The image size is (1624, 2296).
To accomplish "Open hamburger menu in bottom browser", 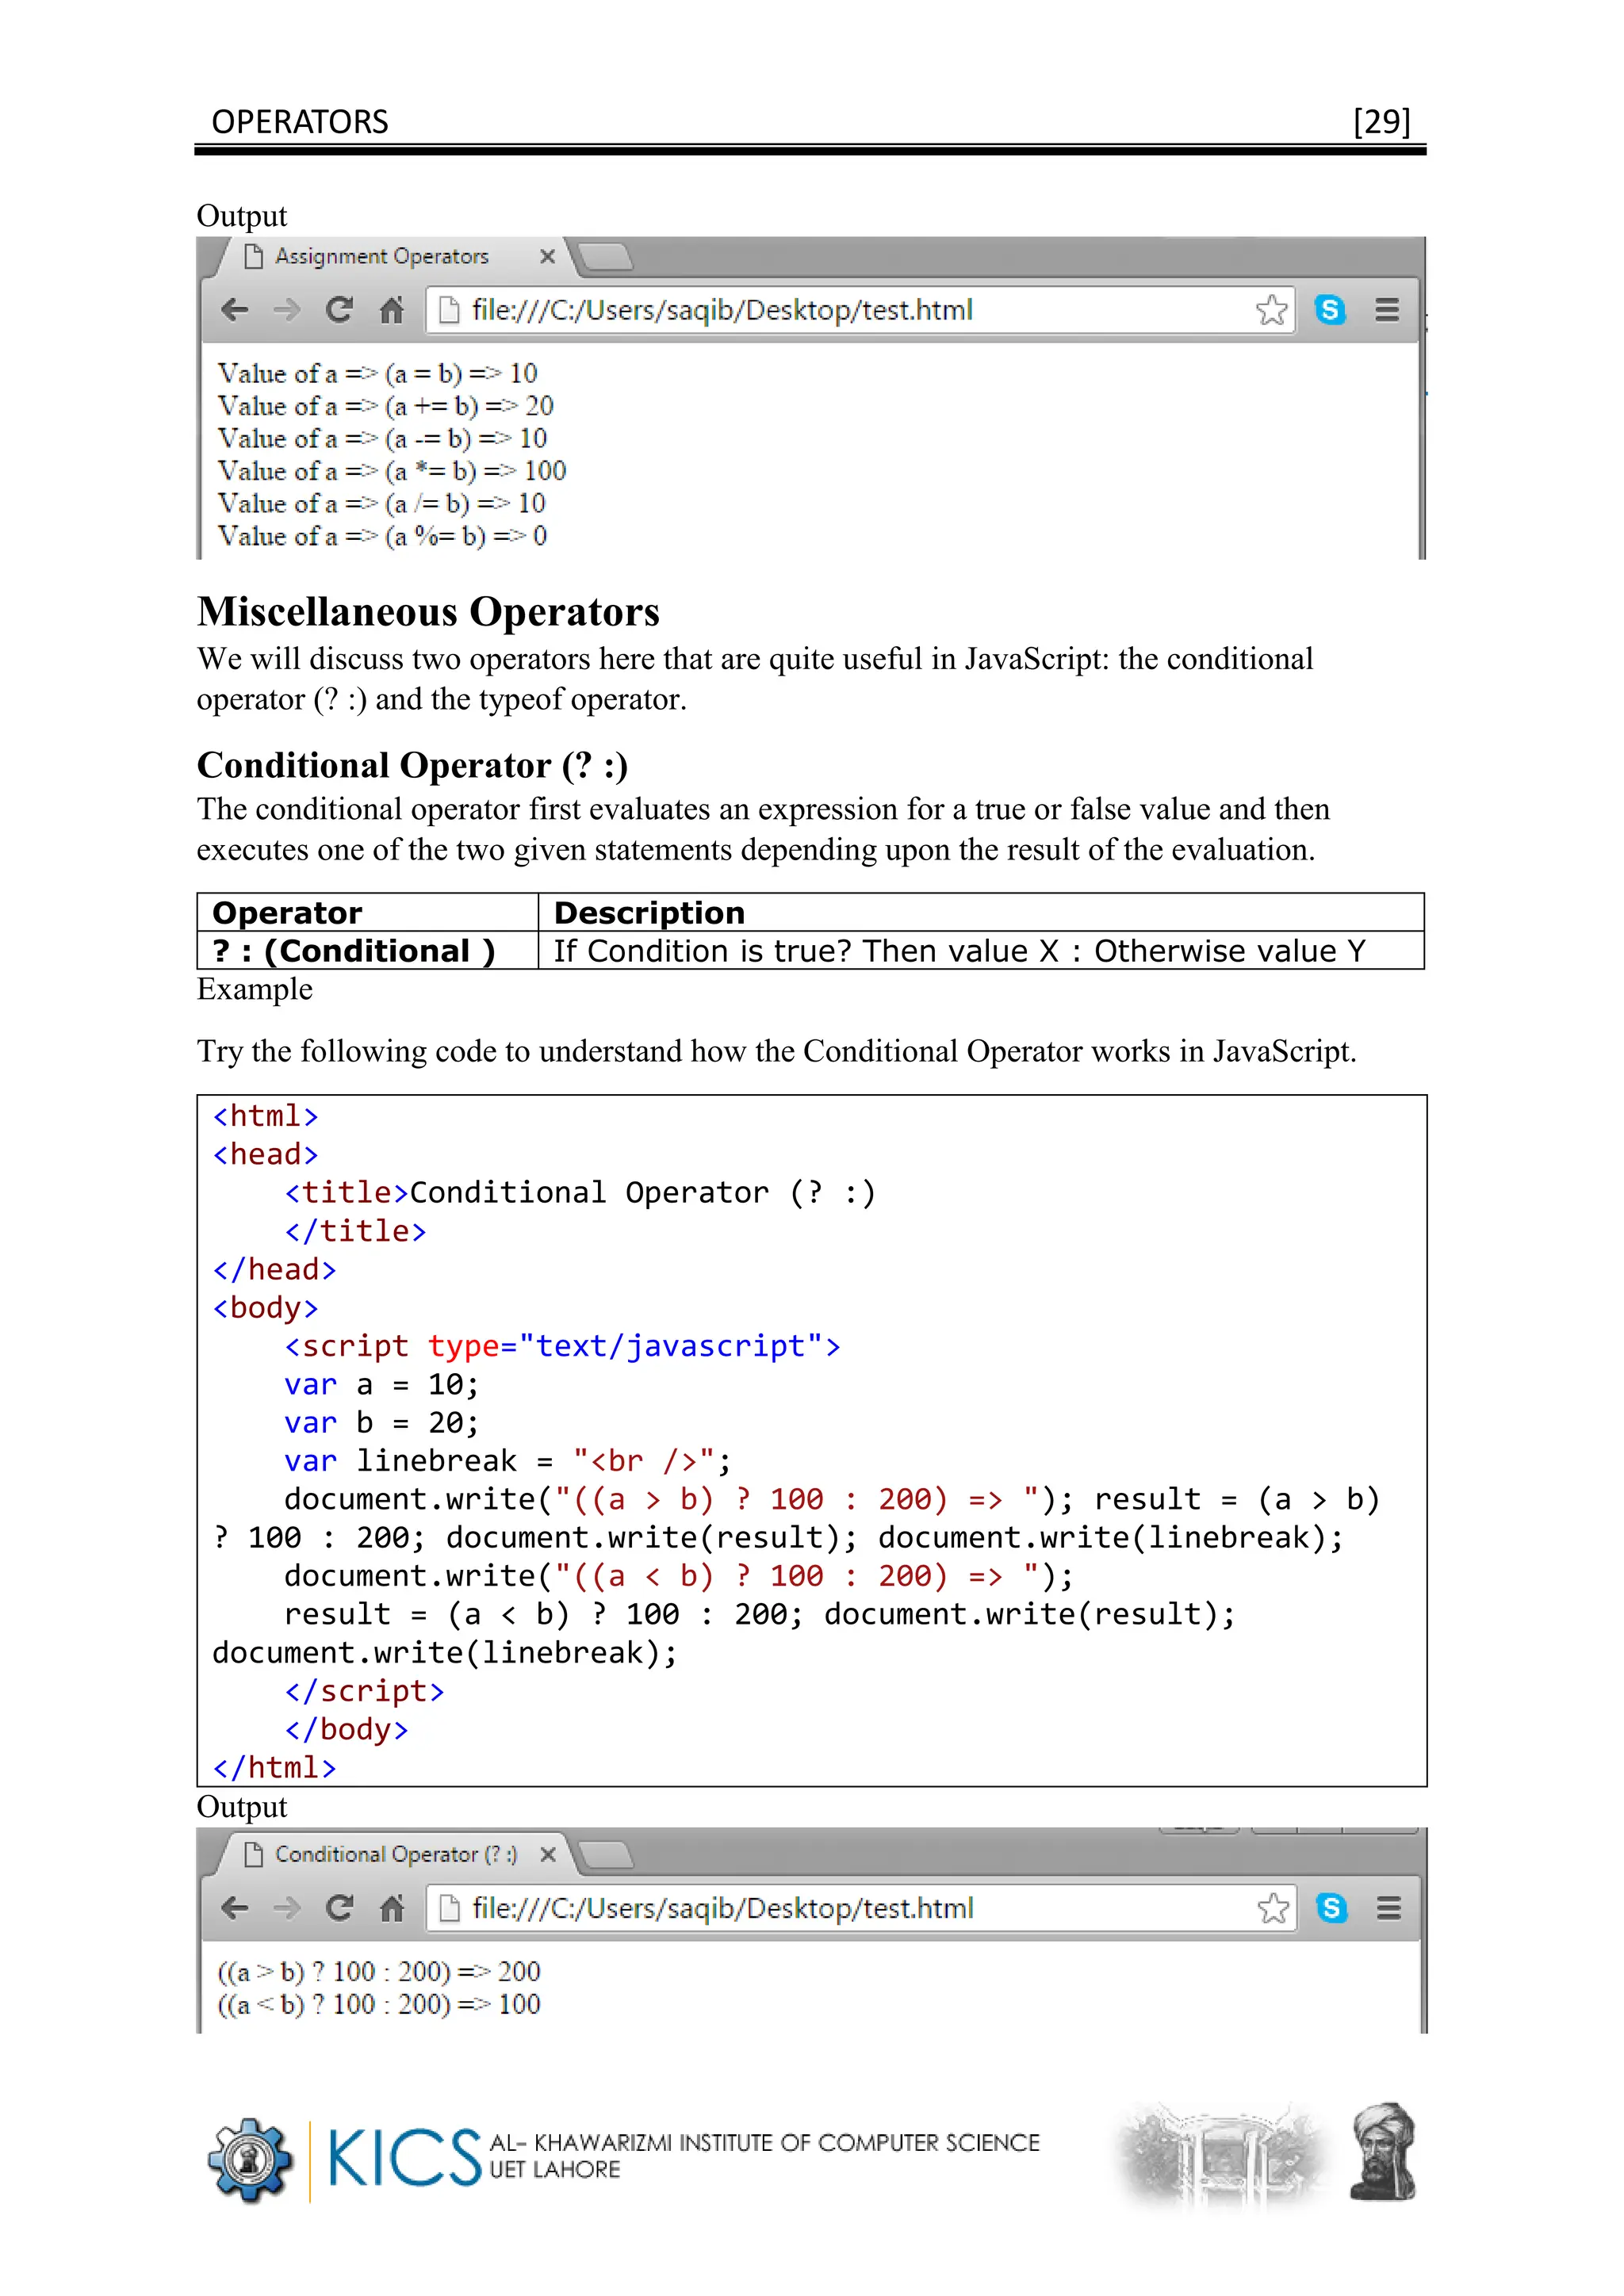I will pyautogui.click(x=1389, y=1908).
